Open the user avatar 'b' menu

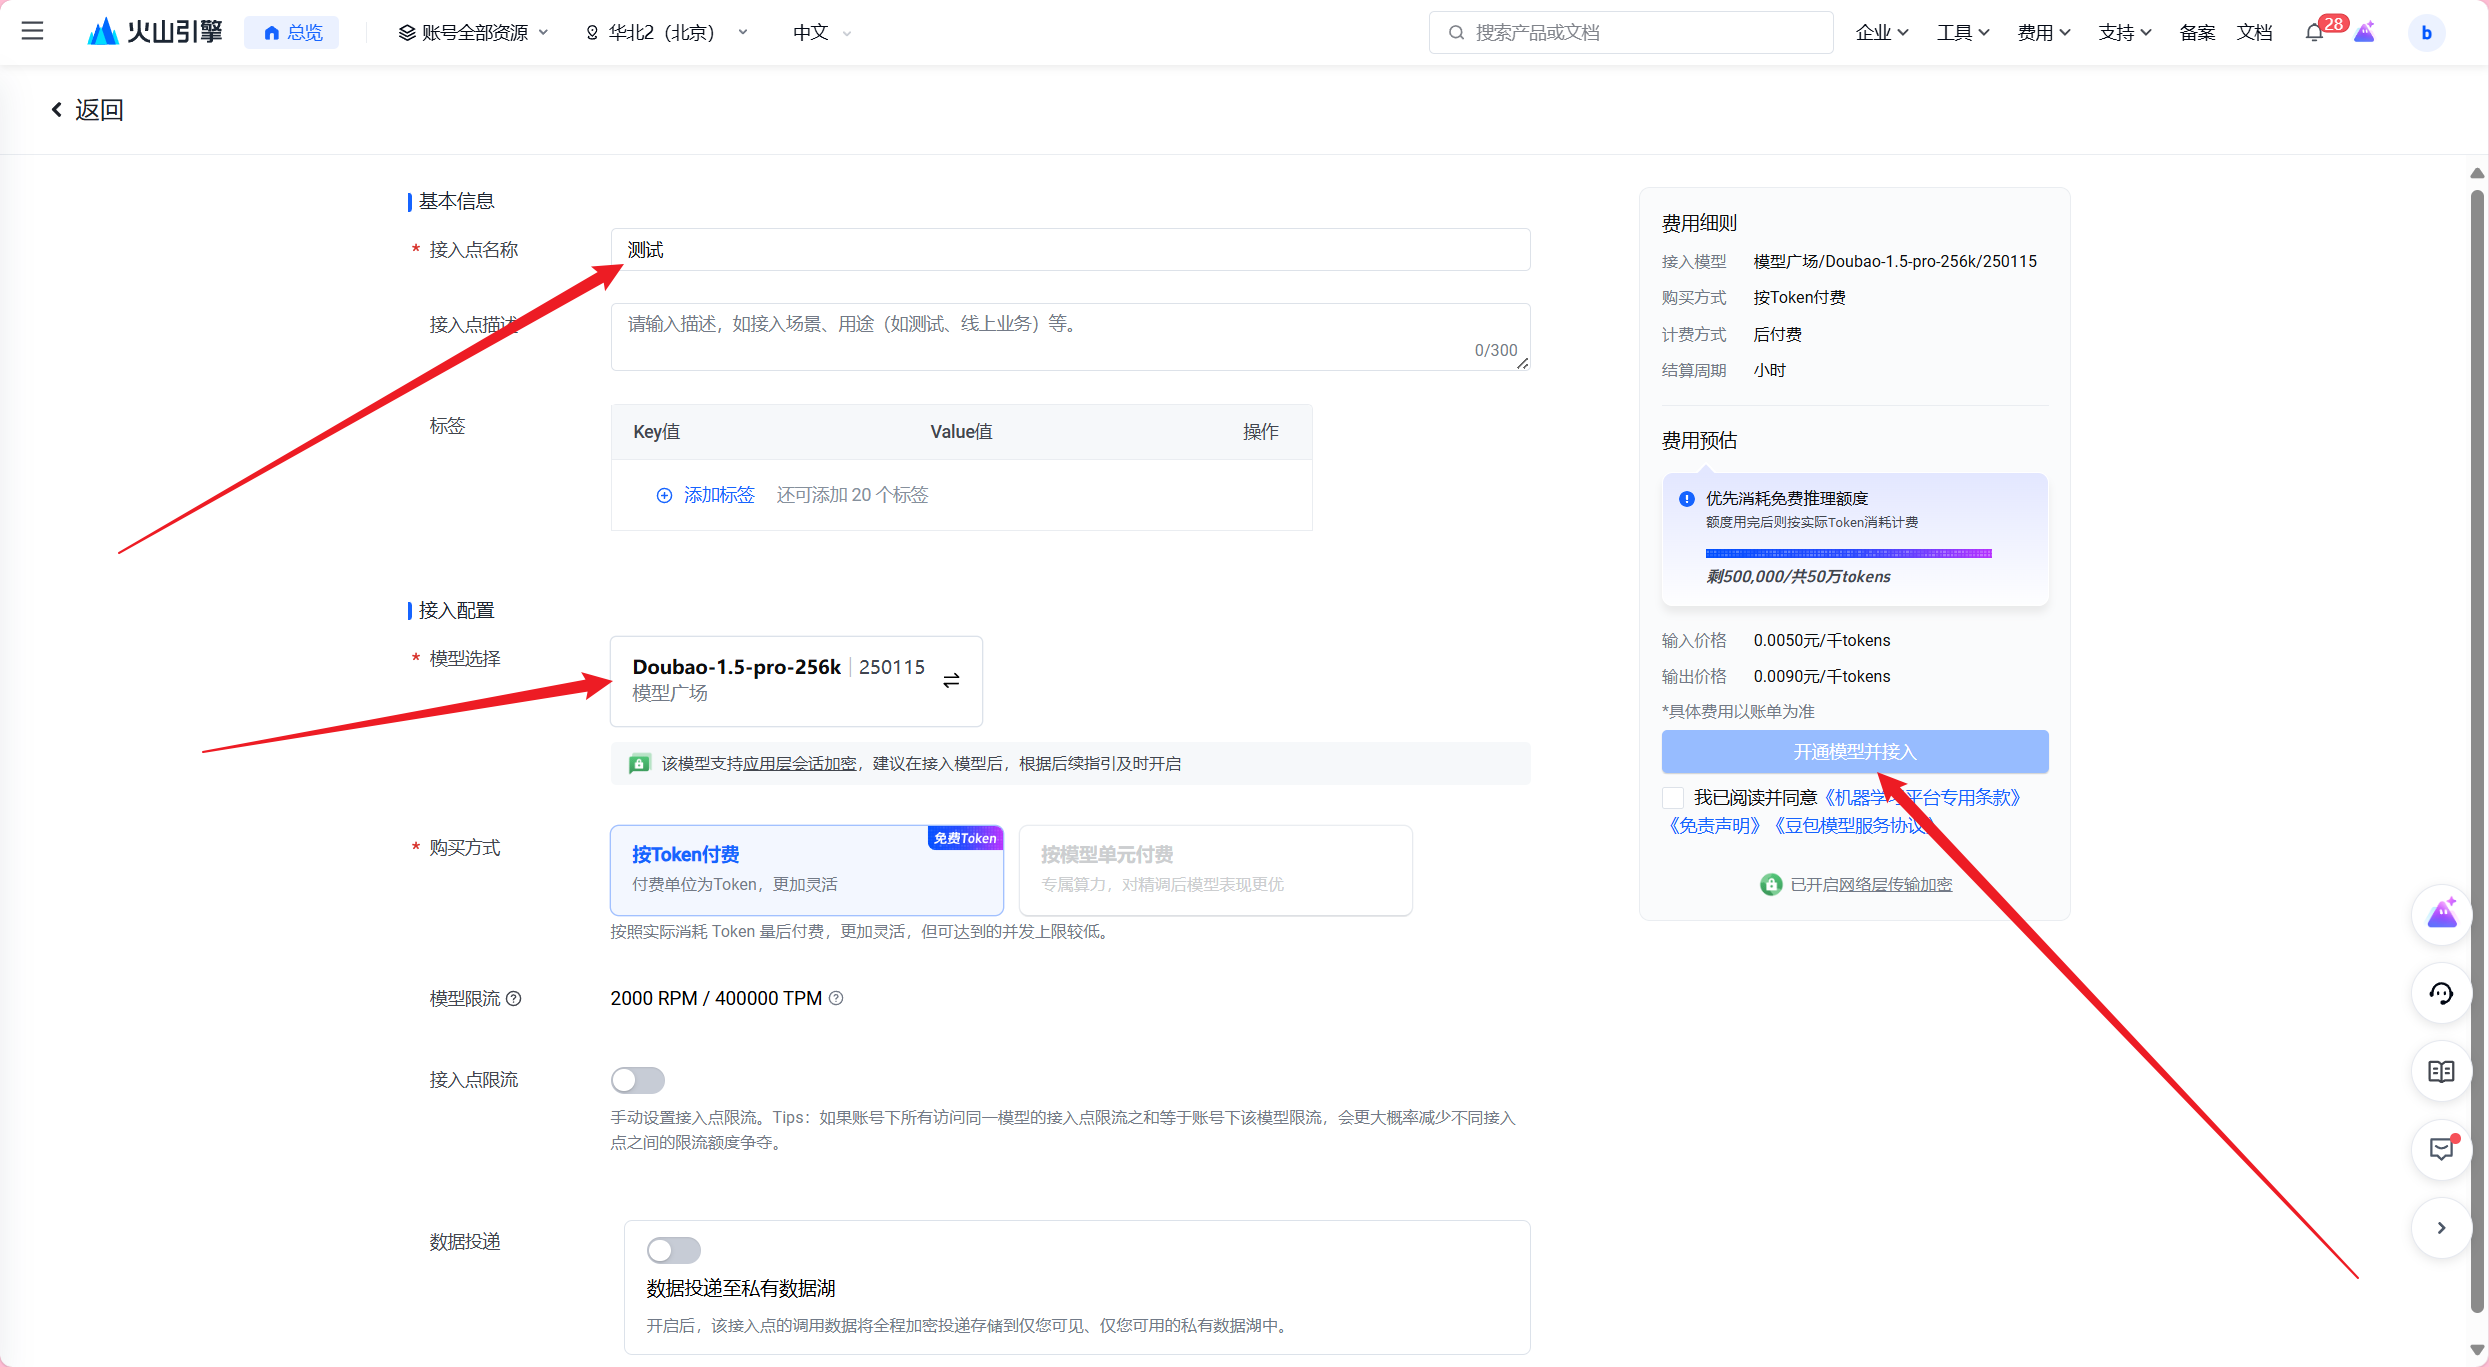click(2426, 33)
